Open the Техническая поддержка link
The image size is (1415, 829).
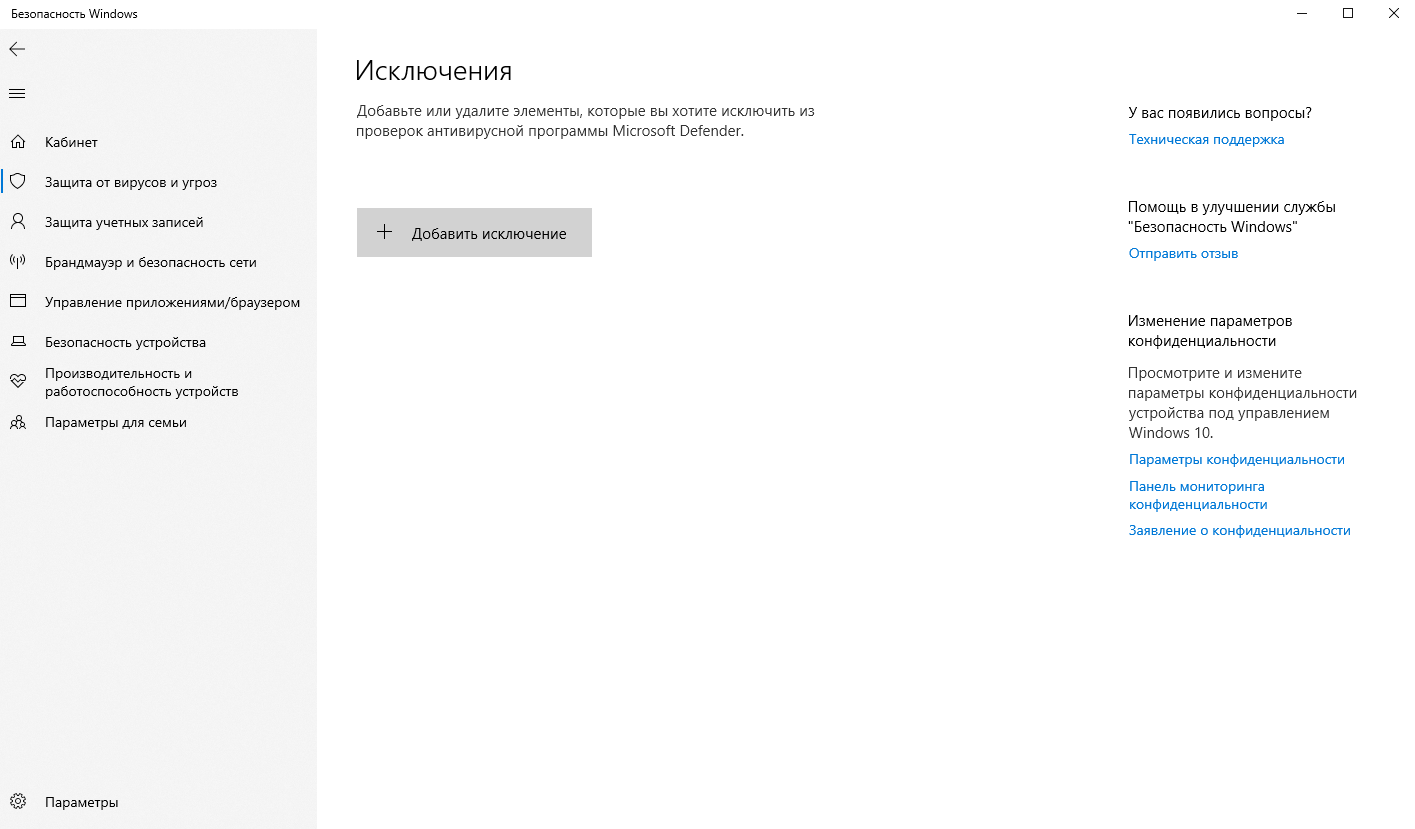click(x=1206, y=140)
